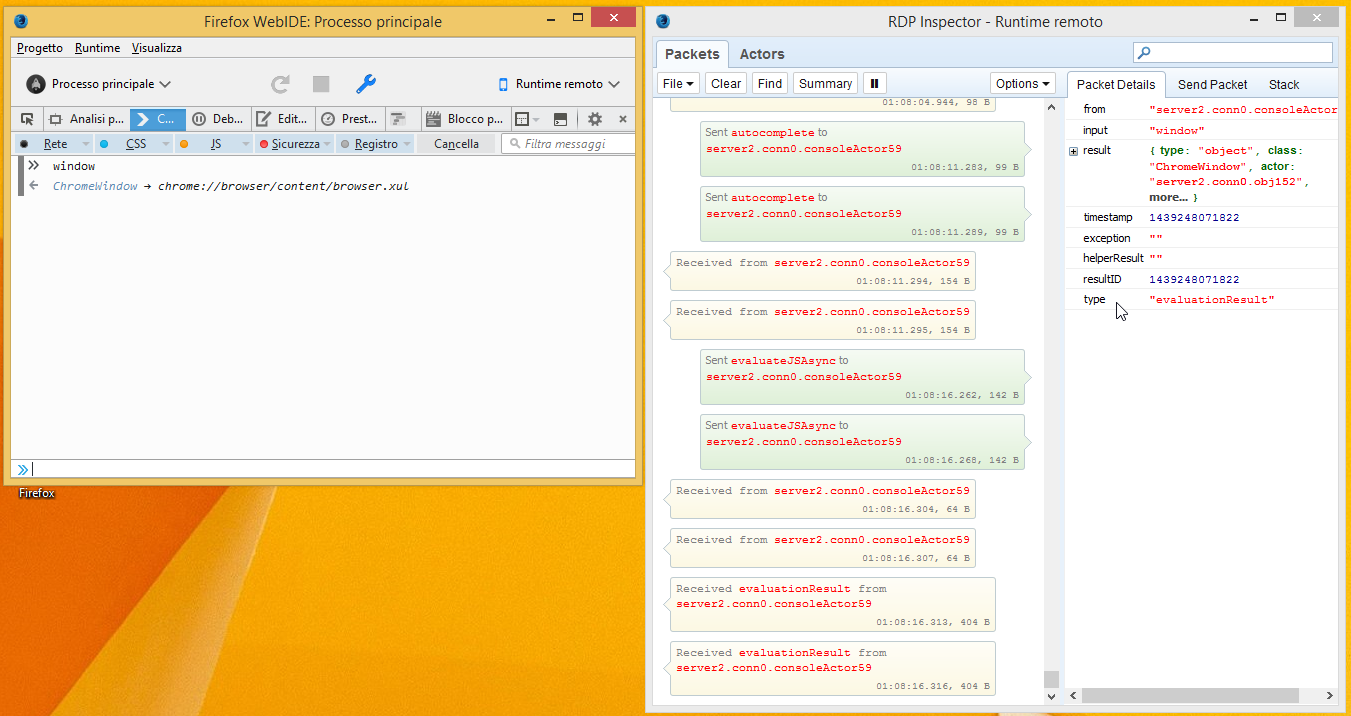Select the Sent autocomplete packet at 01:08:11.283
This screenshot has height=716, width=1351.
tap(862, 149)
